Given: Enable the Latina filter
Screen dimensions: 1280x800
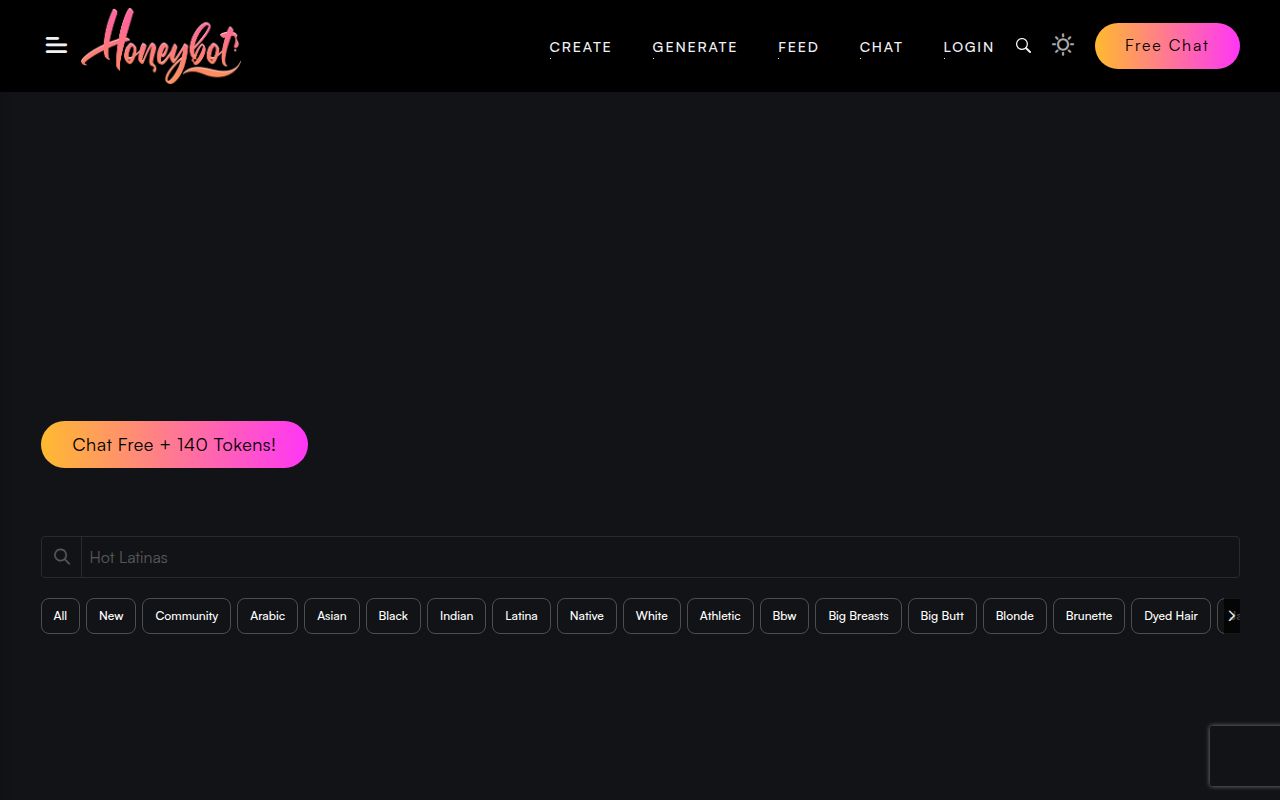Looking at the screenshot, I should tap(521, 616).
